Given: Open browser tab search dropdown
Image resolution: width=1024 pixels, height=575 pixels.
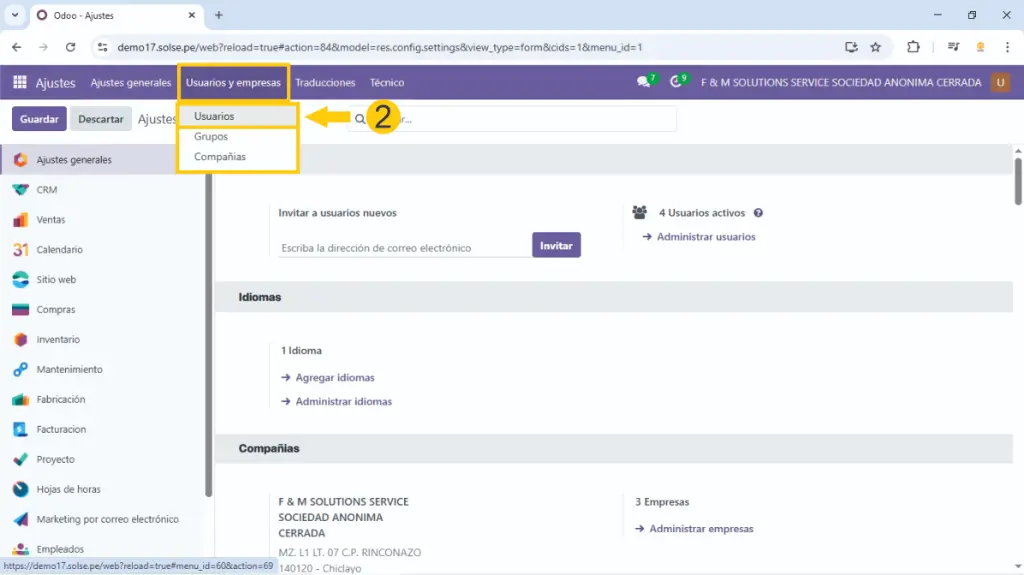Looking at the screenshot, I should point(15,15).
